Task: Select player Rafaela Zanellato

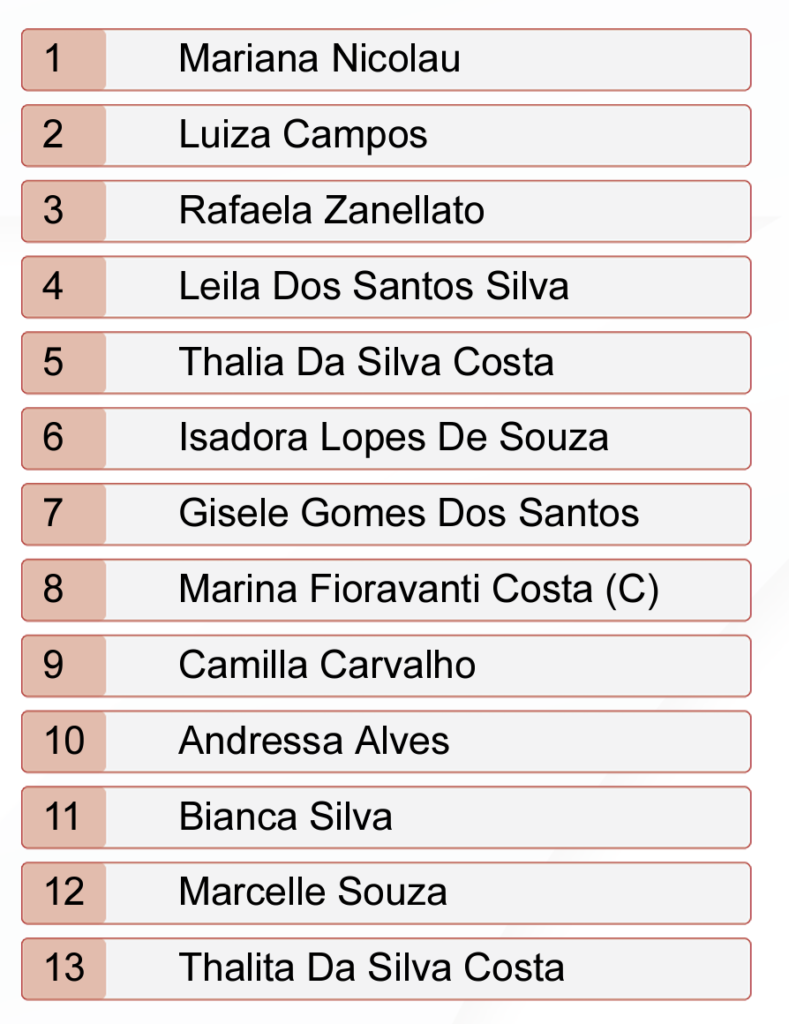Action: [x=331, y=211]
